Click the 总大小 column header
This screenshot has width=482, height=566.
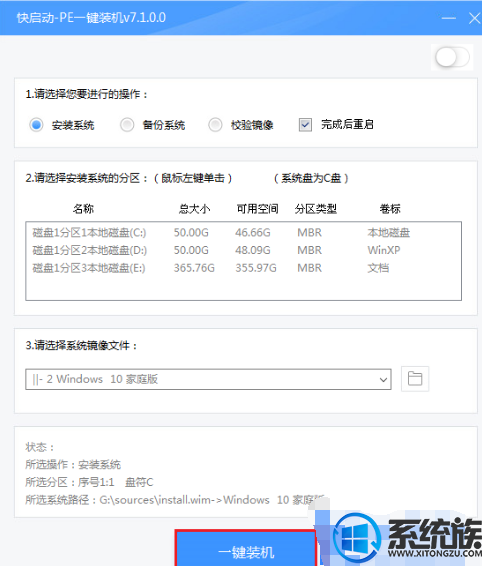click(x=194, y=209)
